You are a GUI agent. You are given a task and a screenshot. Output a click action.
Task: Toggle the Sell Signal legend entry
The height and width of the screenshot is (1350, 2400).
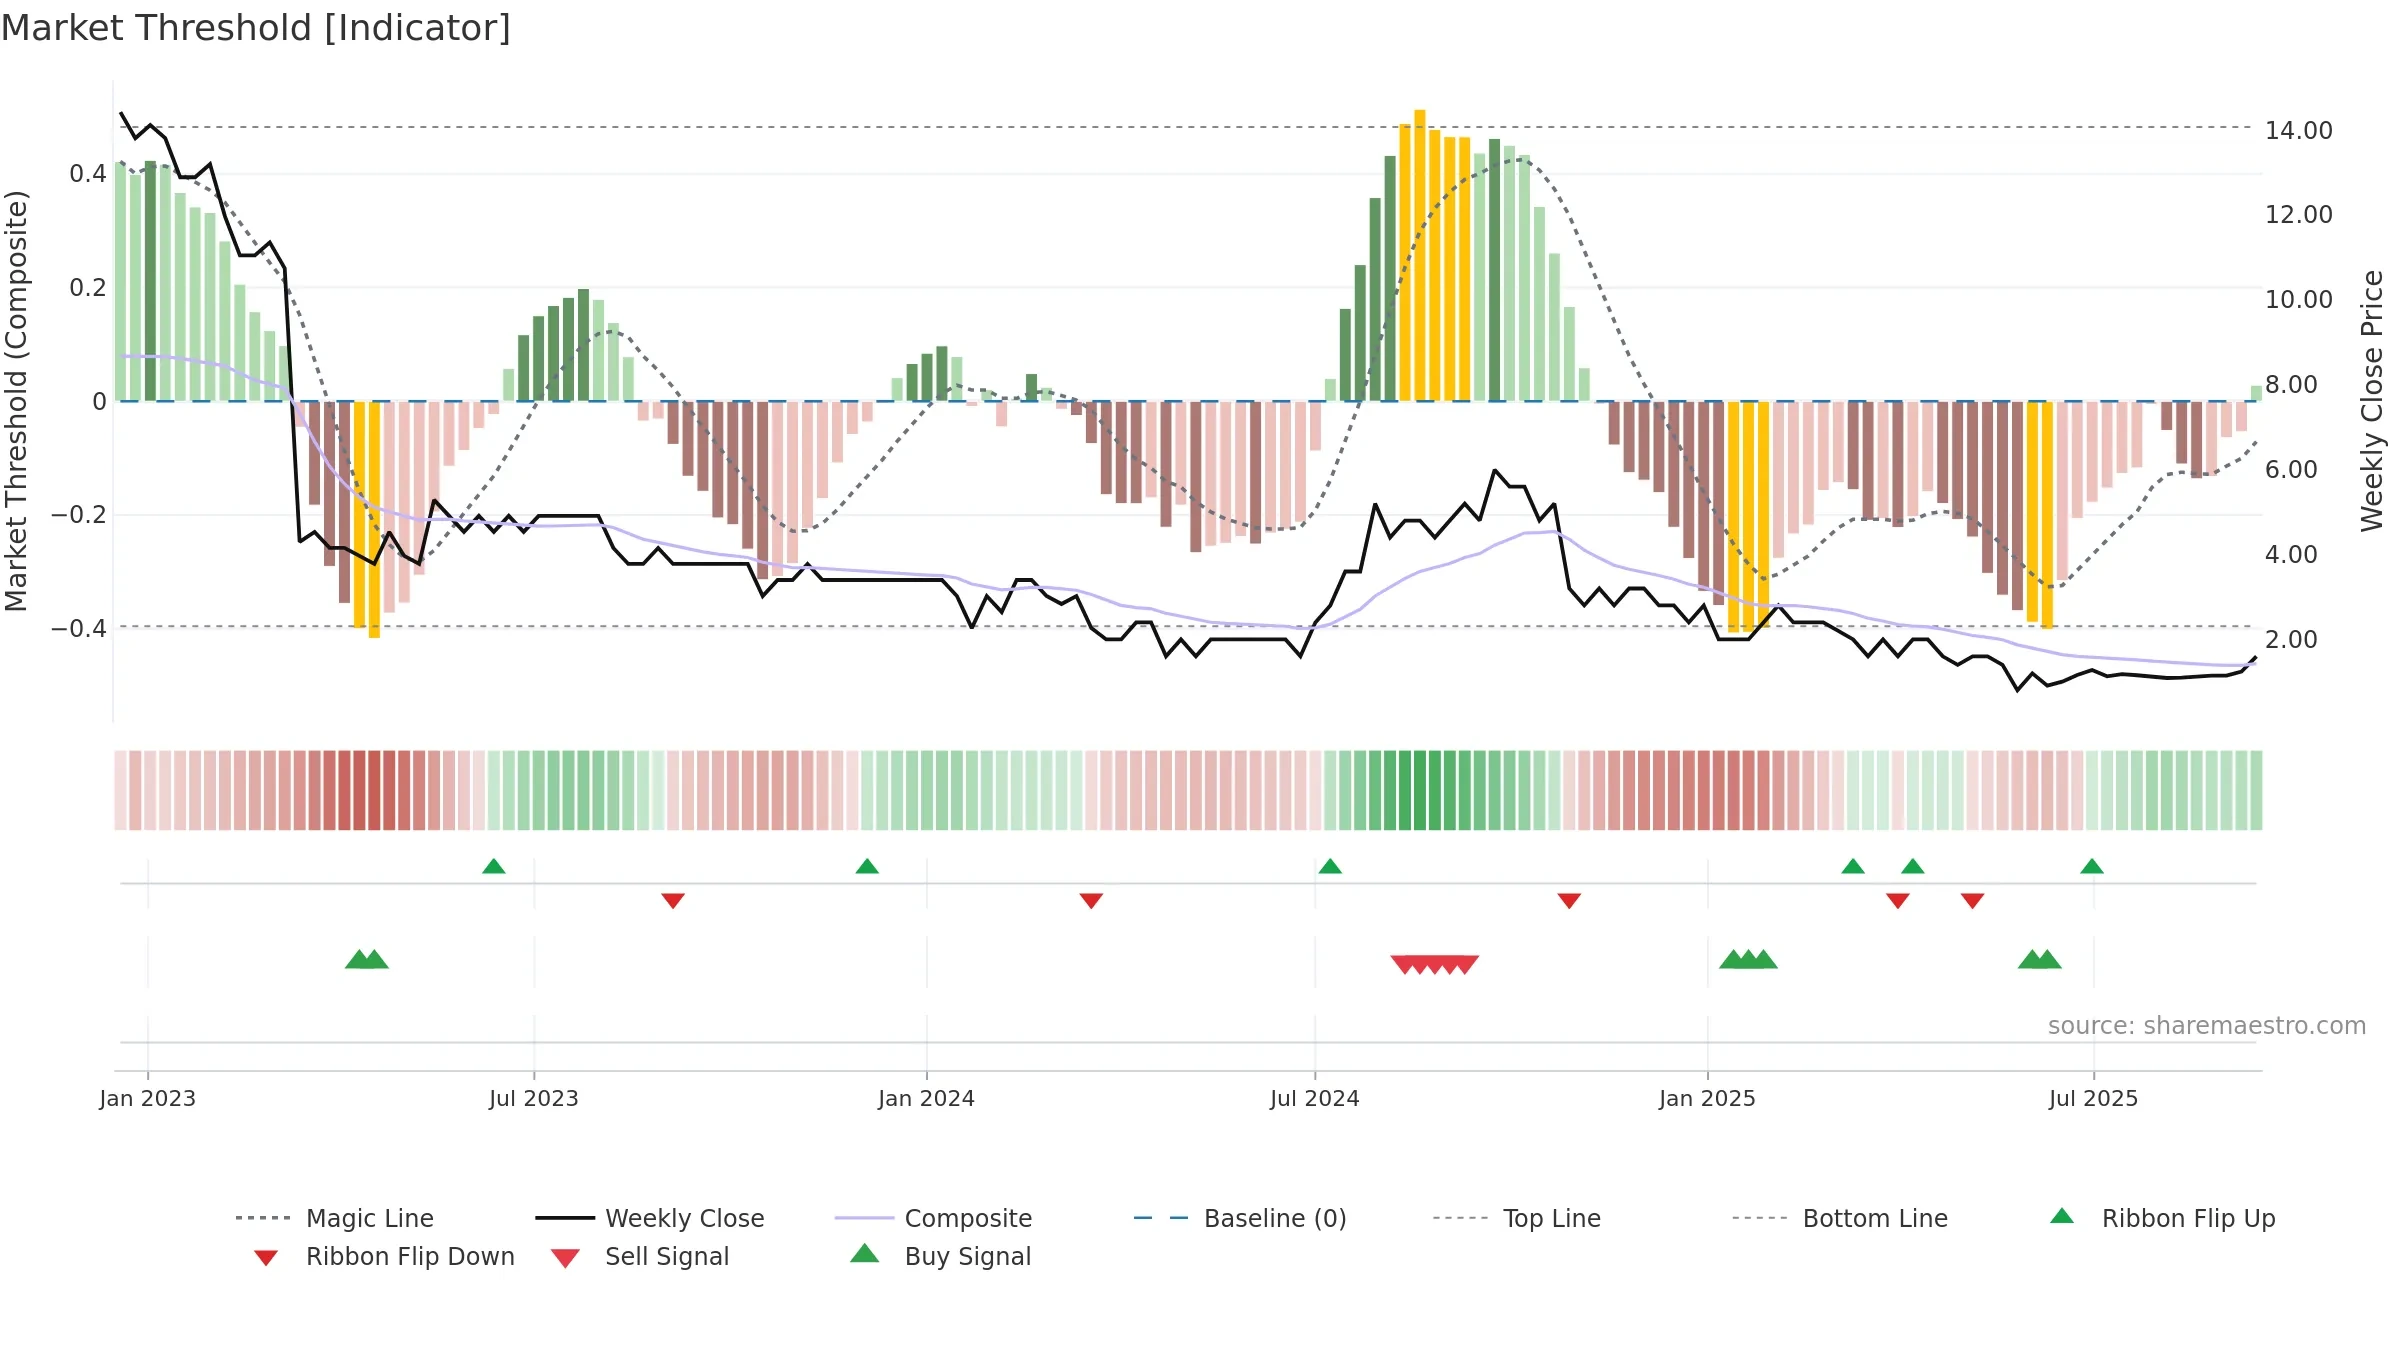pos(640,1256)
